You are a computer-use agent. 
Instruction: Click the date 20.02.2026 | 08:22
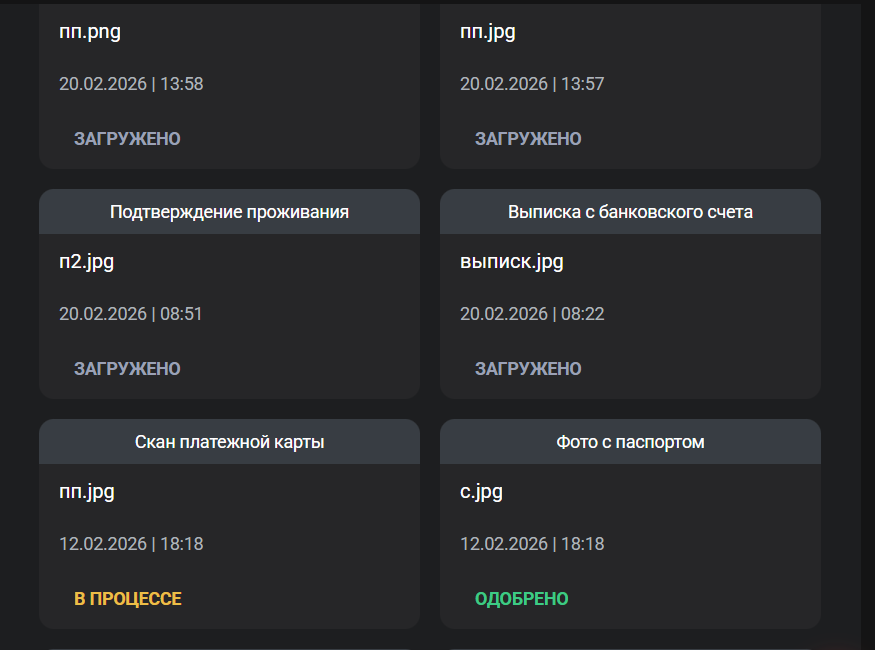coord(532,314)
